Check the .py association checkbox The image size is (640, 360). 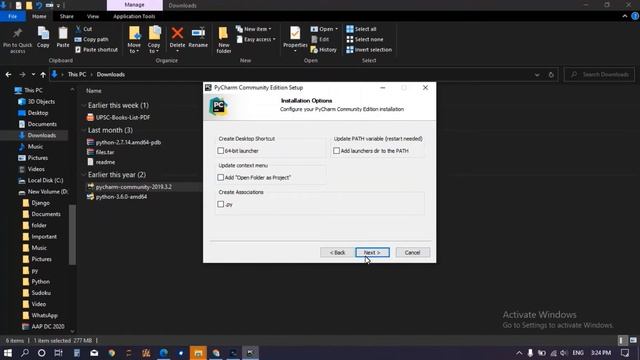pos(221,204)
